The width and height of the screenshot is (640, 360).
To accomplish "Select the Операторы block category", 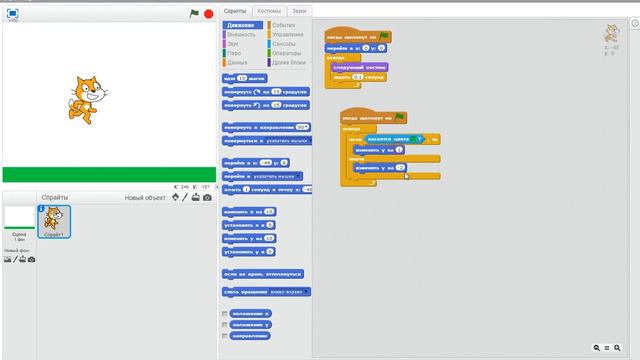I will tap(287, 53).
